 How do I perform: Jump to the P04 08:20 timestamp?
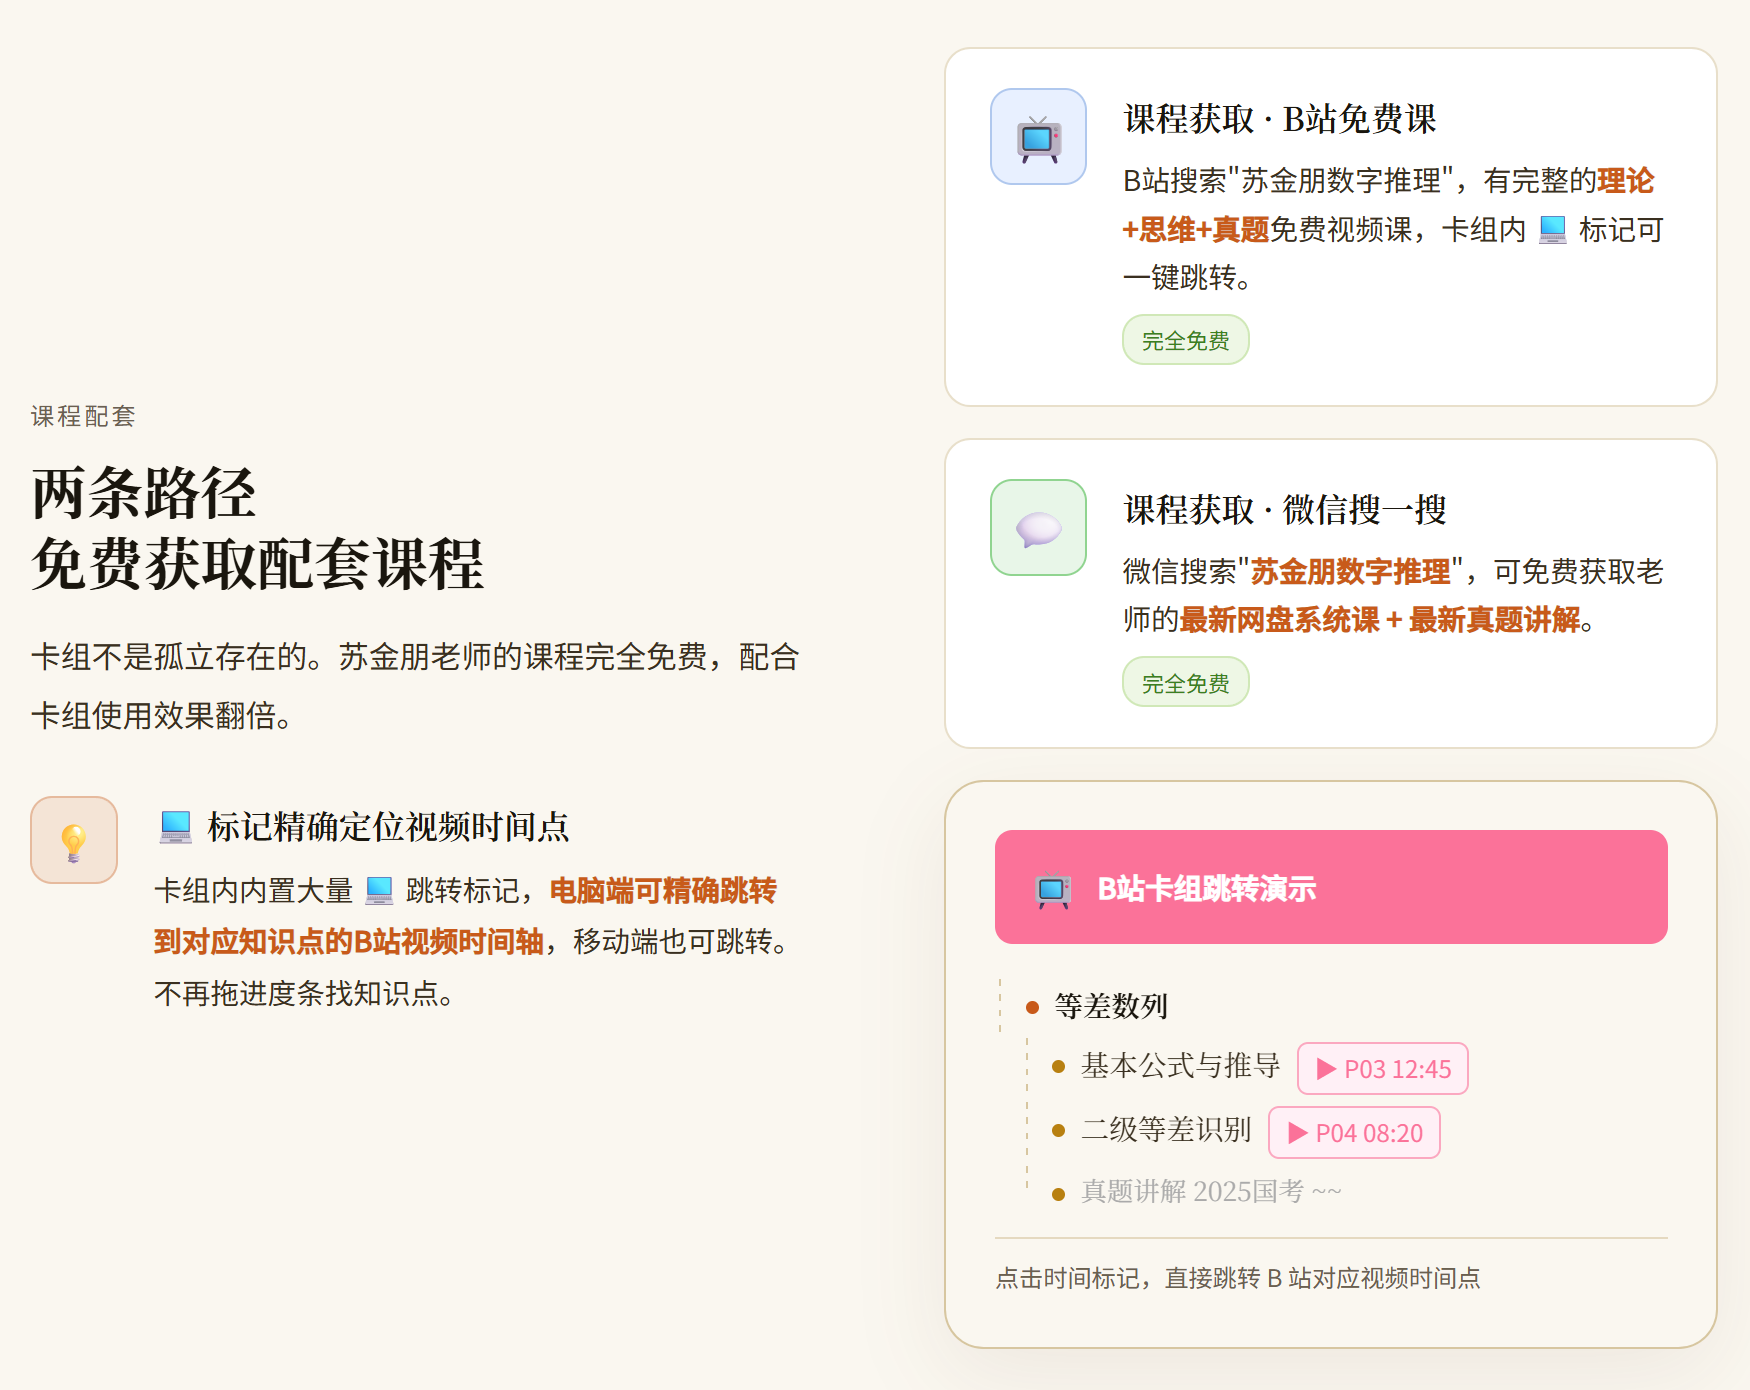[1354, 1133]
